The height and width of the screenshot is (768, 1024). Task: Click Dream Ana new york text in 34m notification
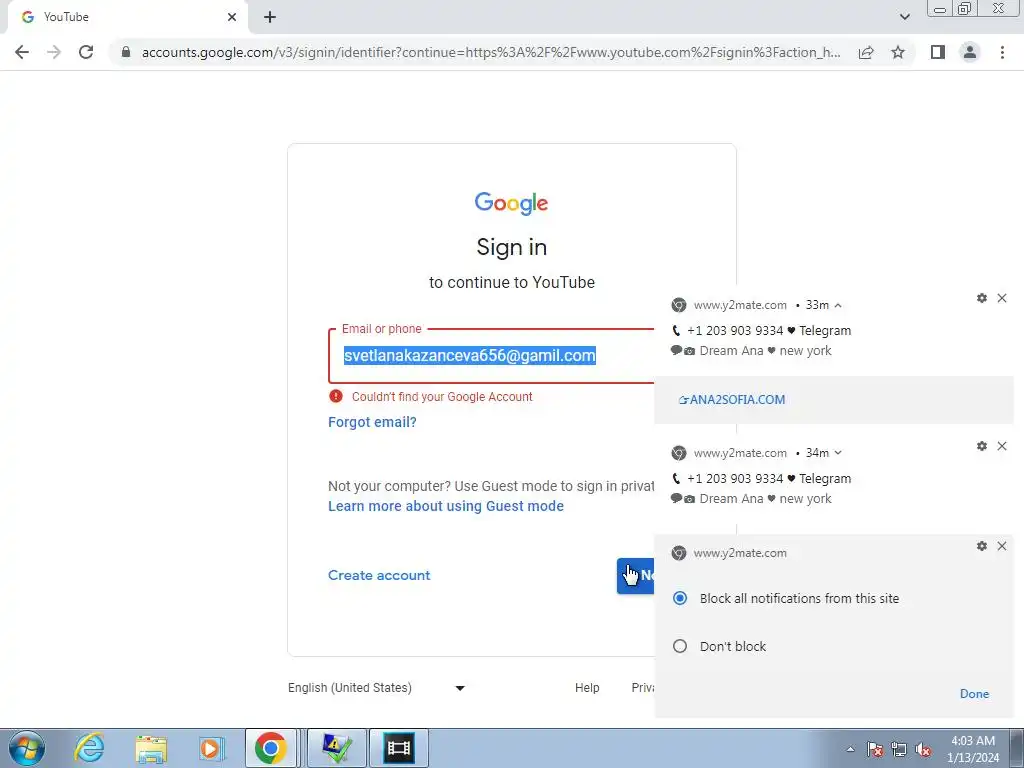tap(765, 499)
